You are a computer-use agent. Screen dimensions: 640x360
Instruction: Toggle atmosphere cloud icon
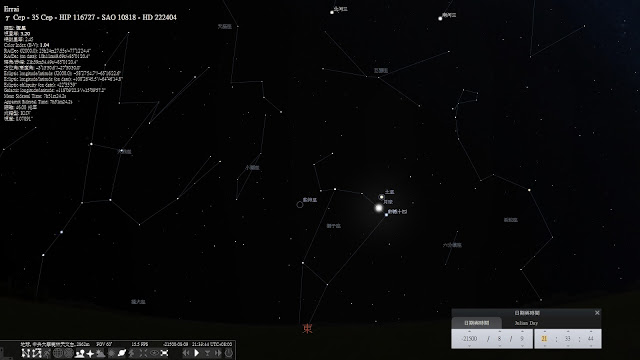coord(100,353)
